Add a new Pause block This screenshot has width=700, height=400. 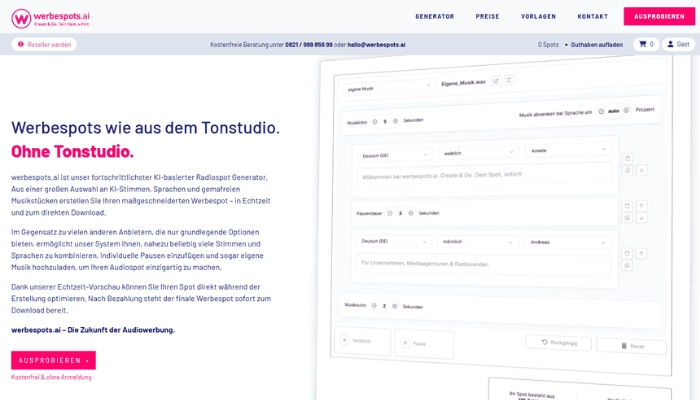[424, 344]
